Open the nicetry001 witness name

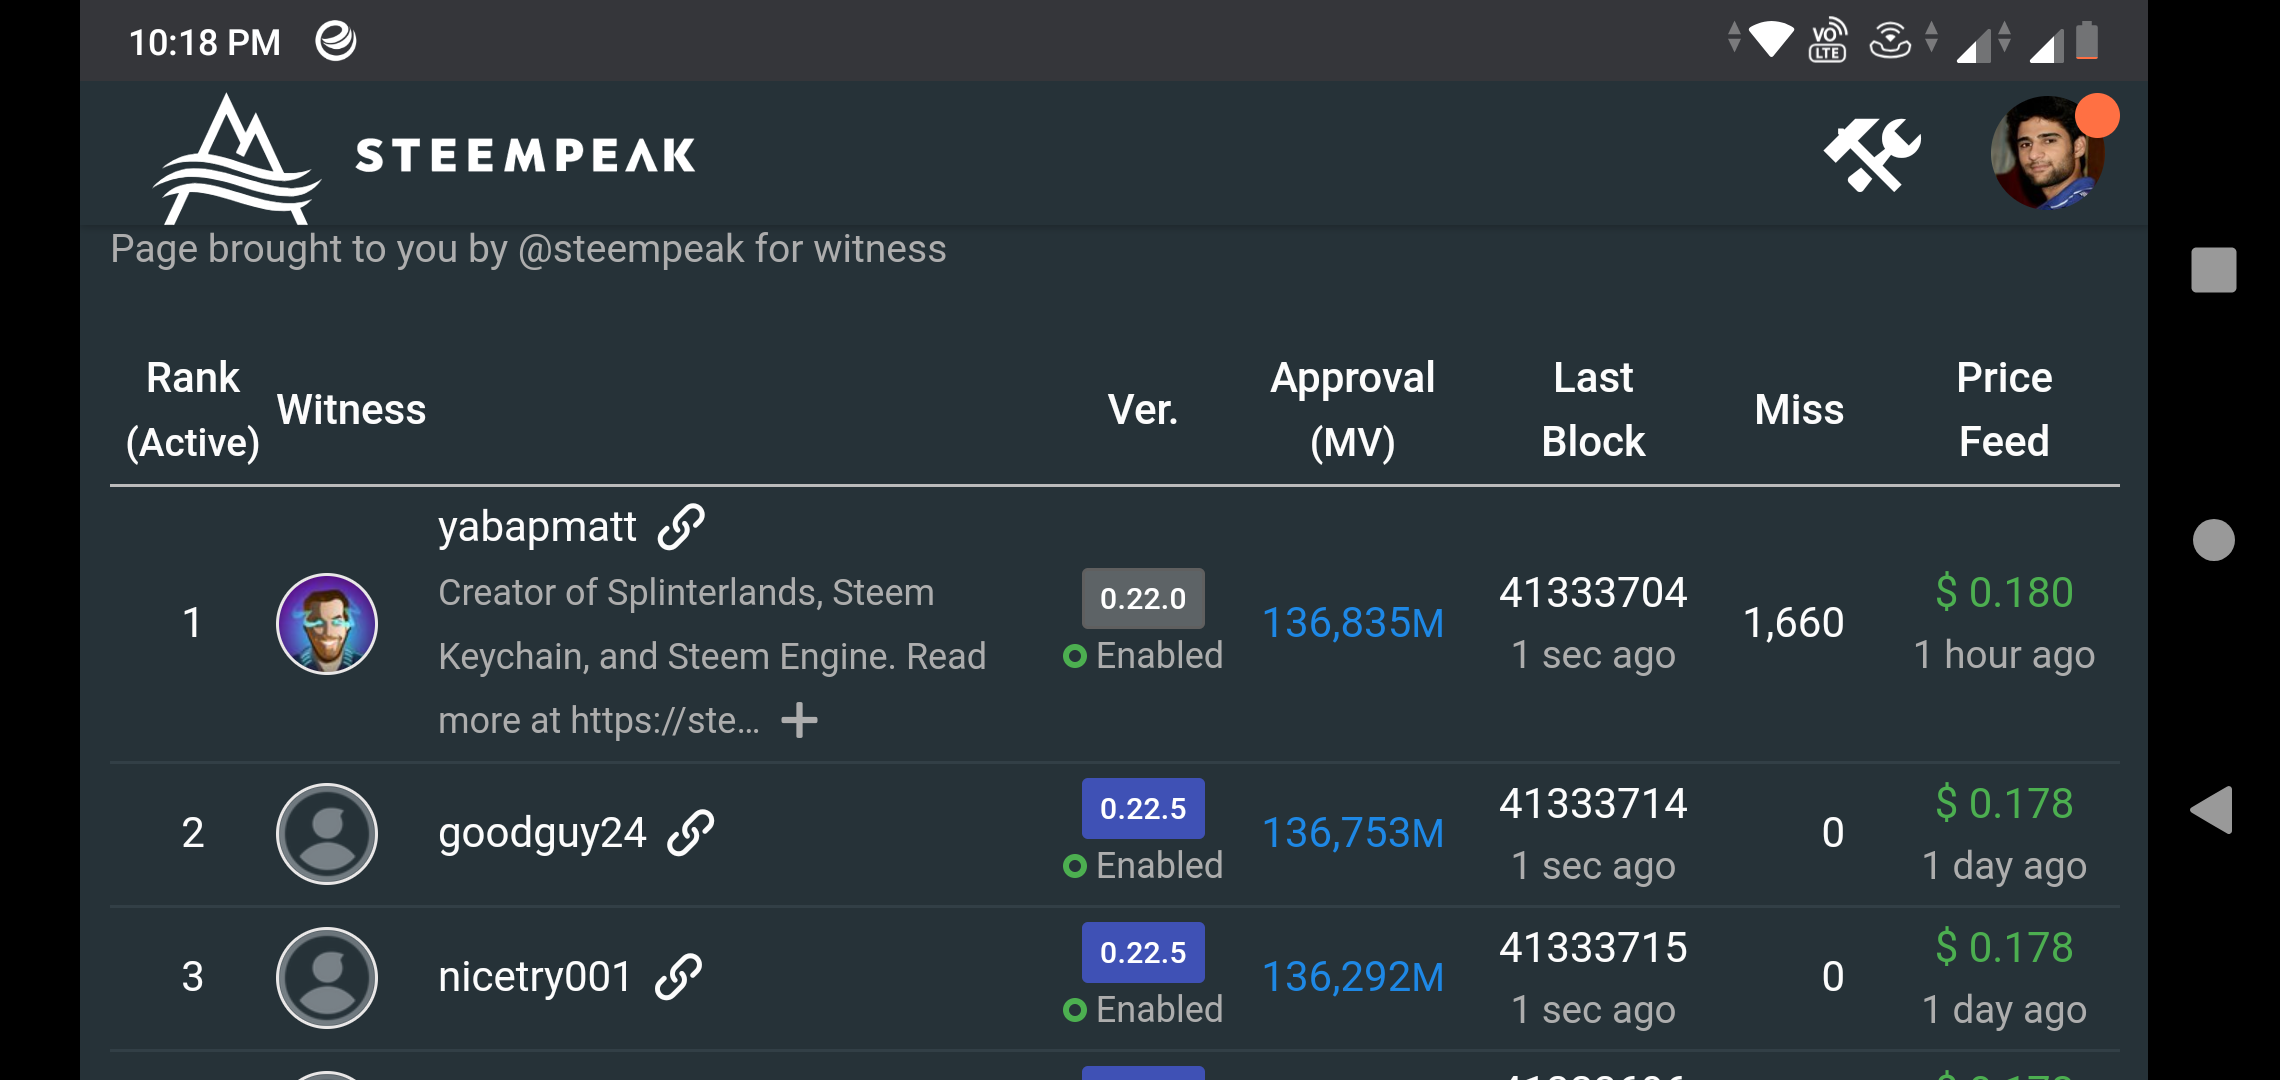pyautogui.click(x=535, y=977)
